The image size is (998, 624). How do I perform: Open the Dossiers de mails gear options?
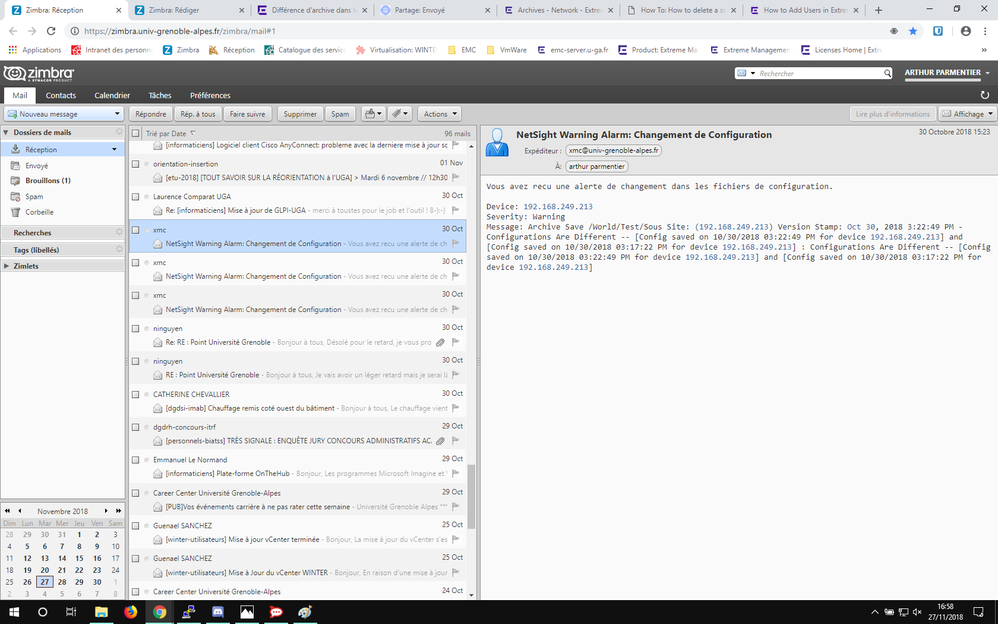click(x=119, y=132)
